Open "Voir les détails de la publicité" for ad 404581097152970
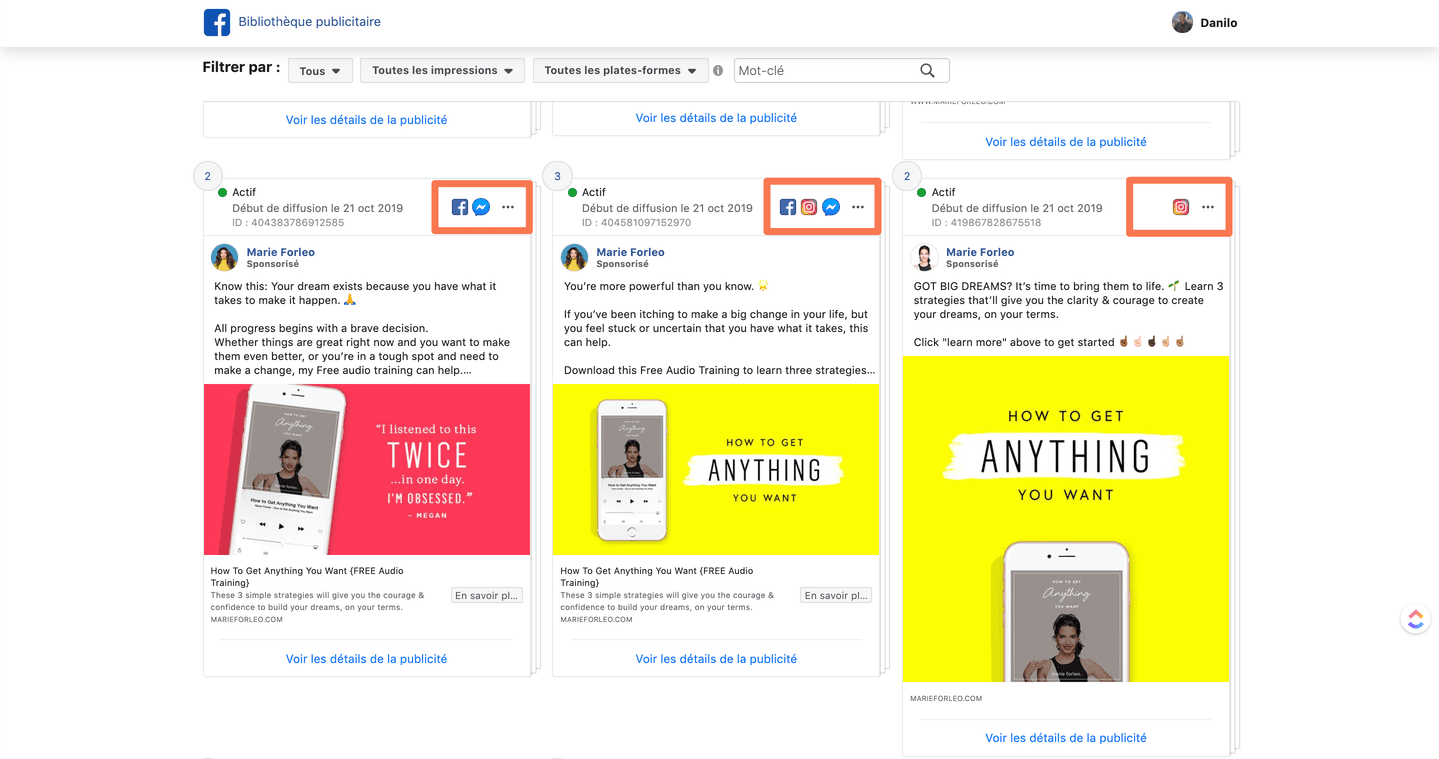The width and height of the screenshot is (1439, 759). tap(716, 659)
